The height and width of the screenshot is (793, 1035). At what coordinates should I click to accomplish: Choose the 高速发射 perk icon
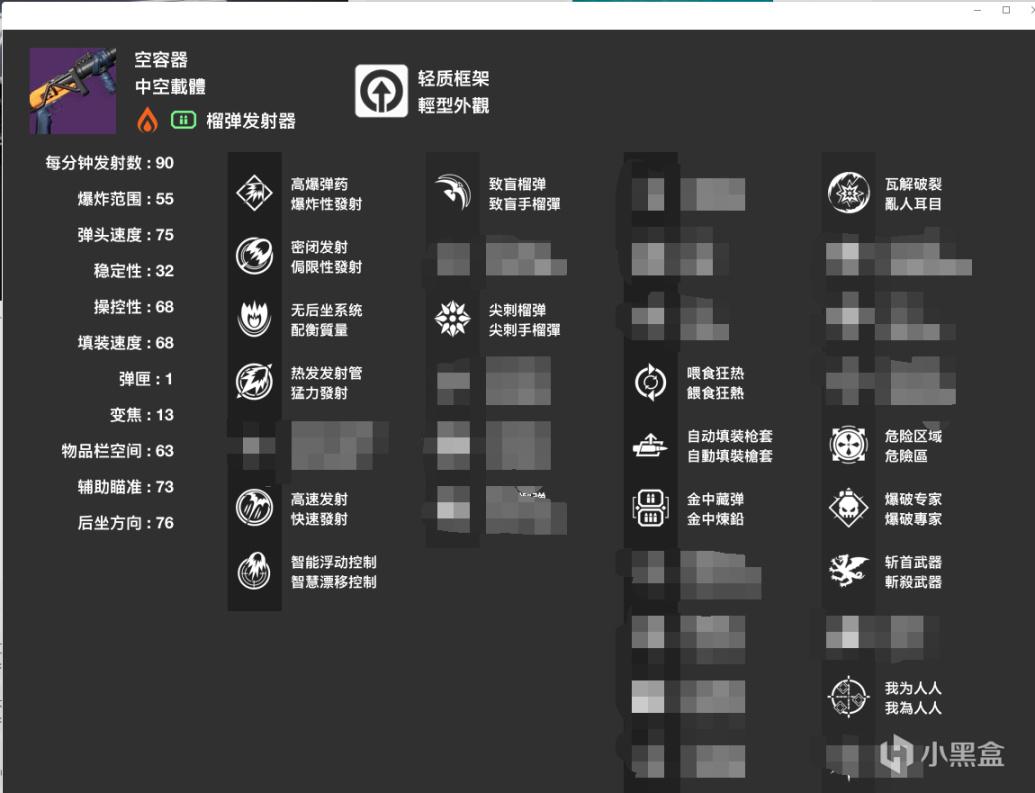(x=254, y=508)
